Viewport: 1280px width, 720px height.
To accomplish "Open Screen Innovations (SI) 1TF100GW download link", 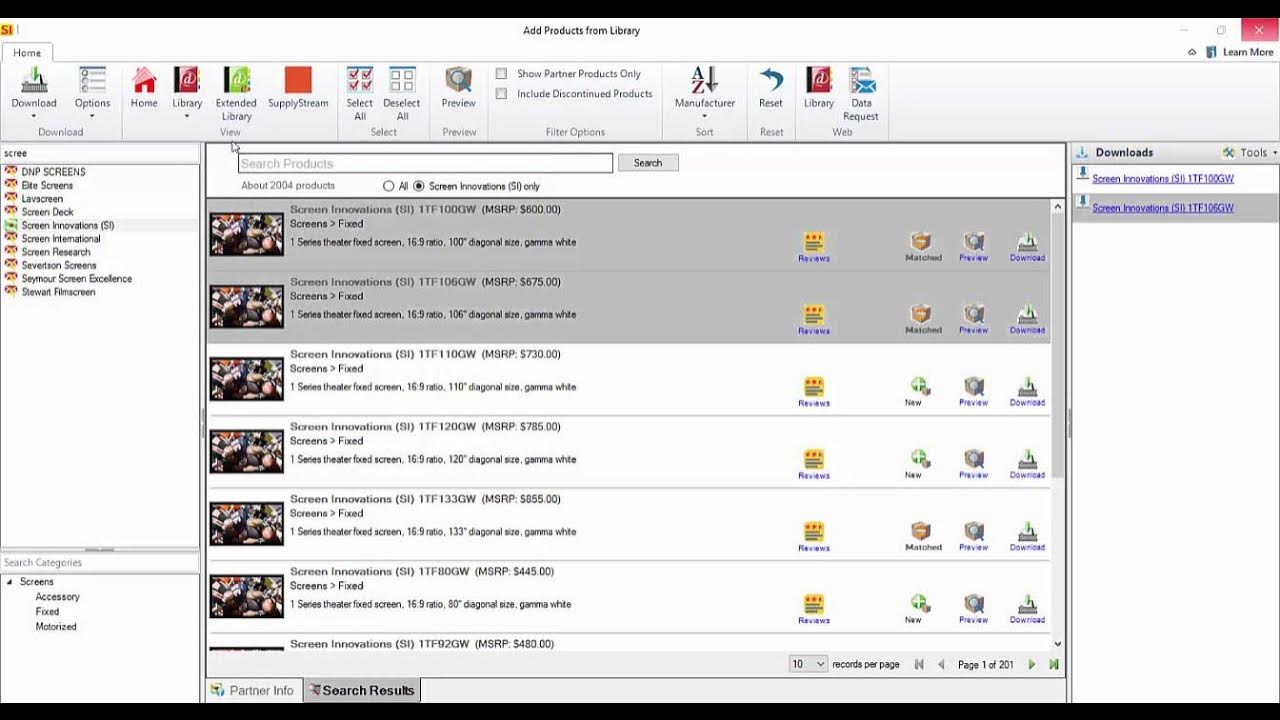I will tap(1163, 179).
